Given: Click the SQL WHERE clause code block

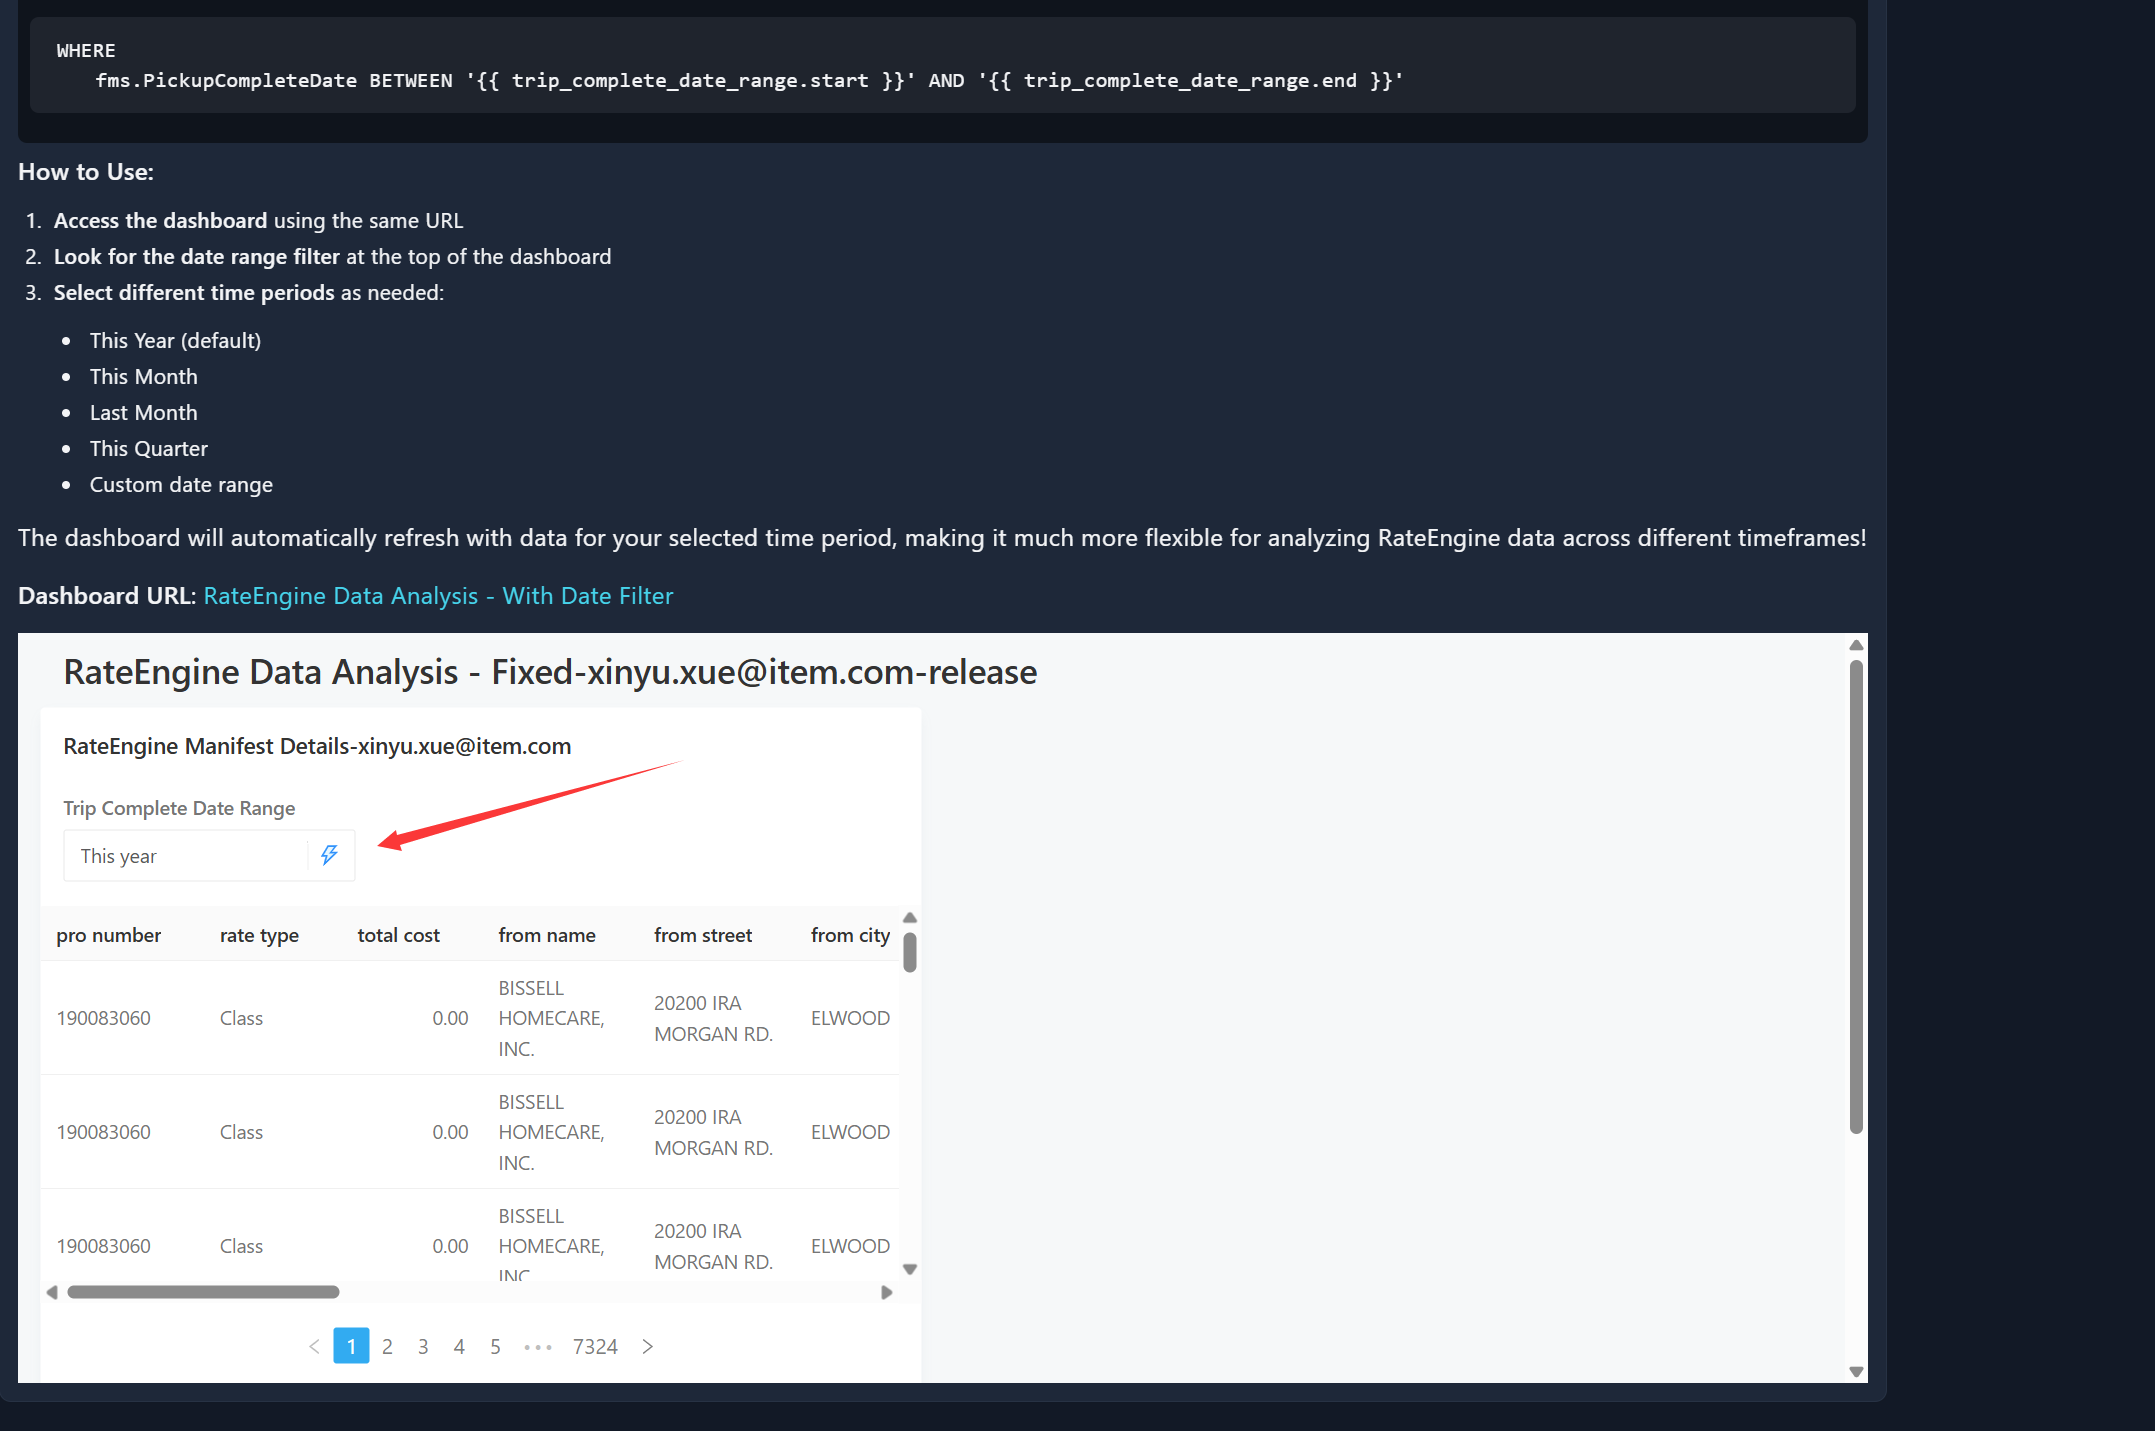Looking at the screenshot, I should coord(942,65).
